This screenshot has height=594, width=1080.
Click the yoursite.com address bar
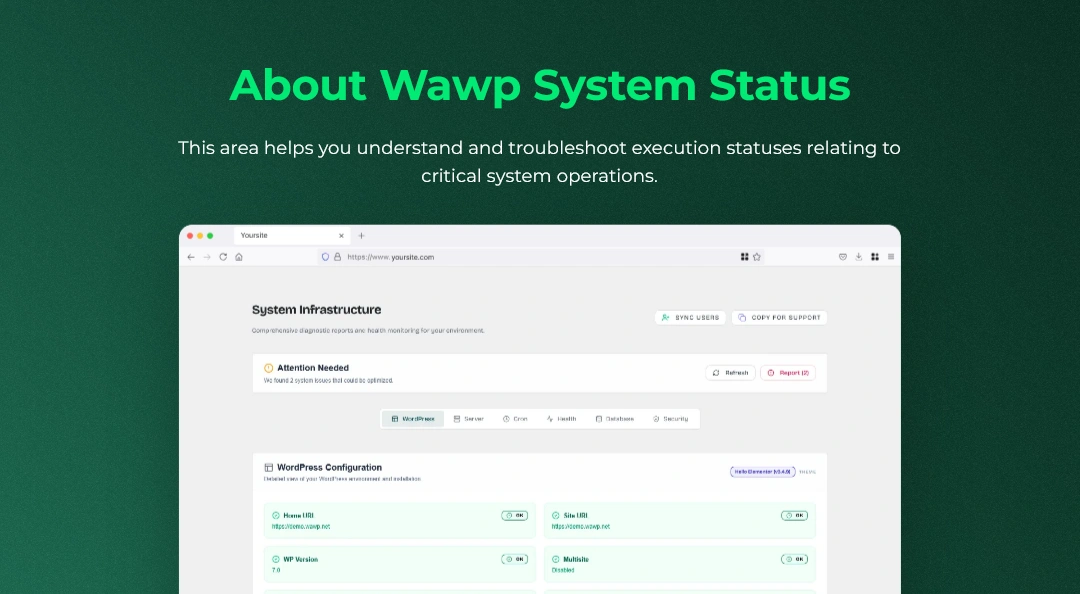pyautogui.click(x=541, y=257)
